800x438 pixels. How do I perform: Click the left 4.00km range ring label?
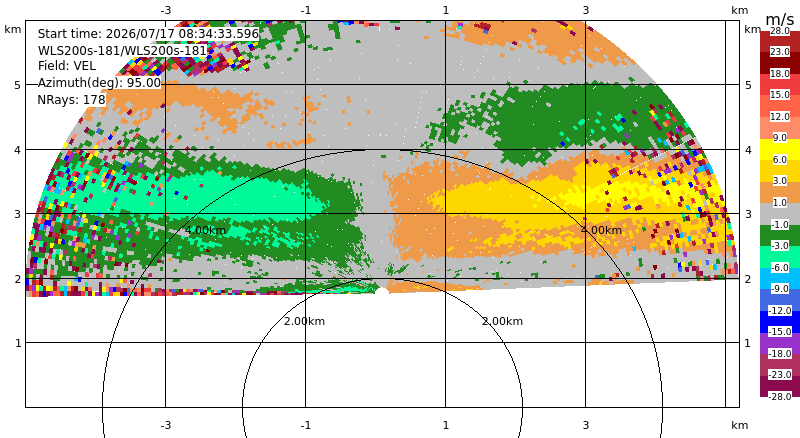[205, 230]
